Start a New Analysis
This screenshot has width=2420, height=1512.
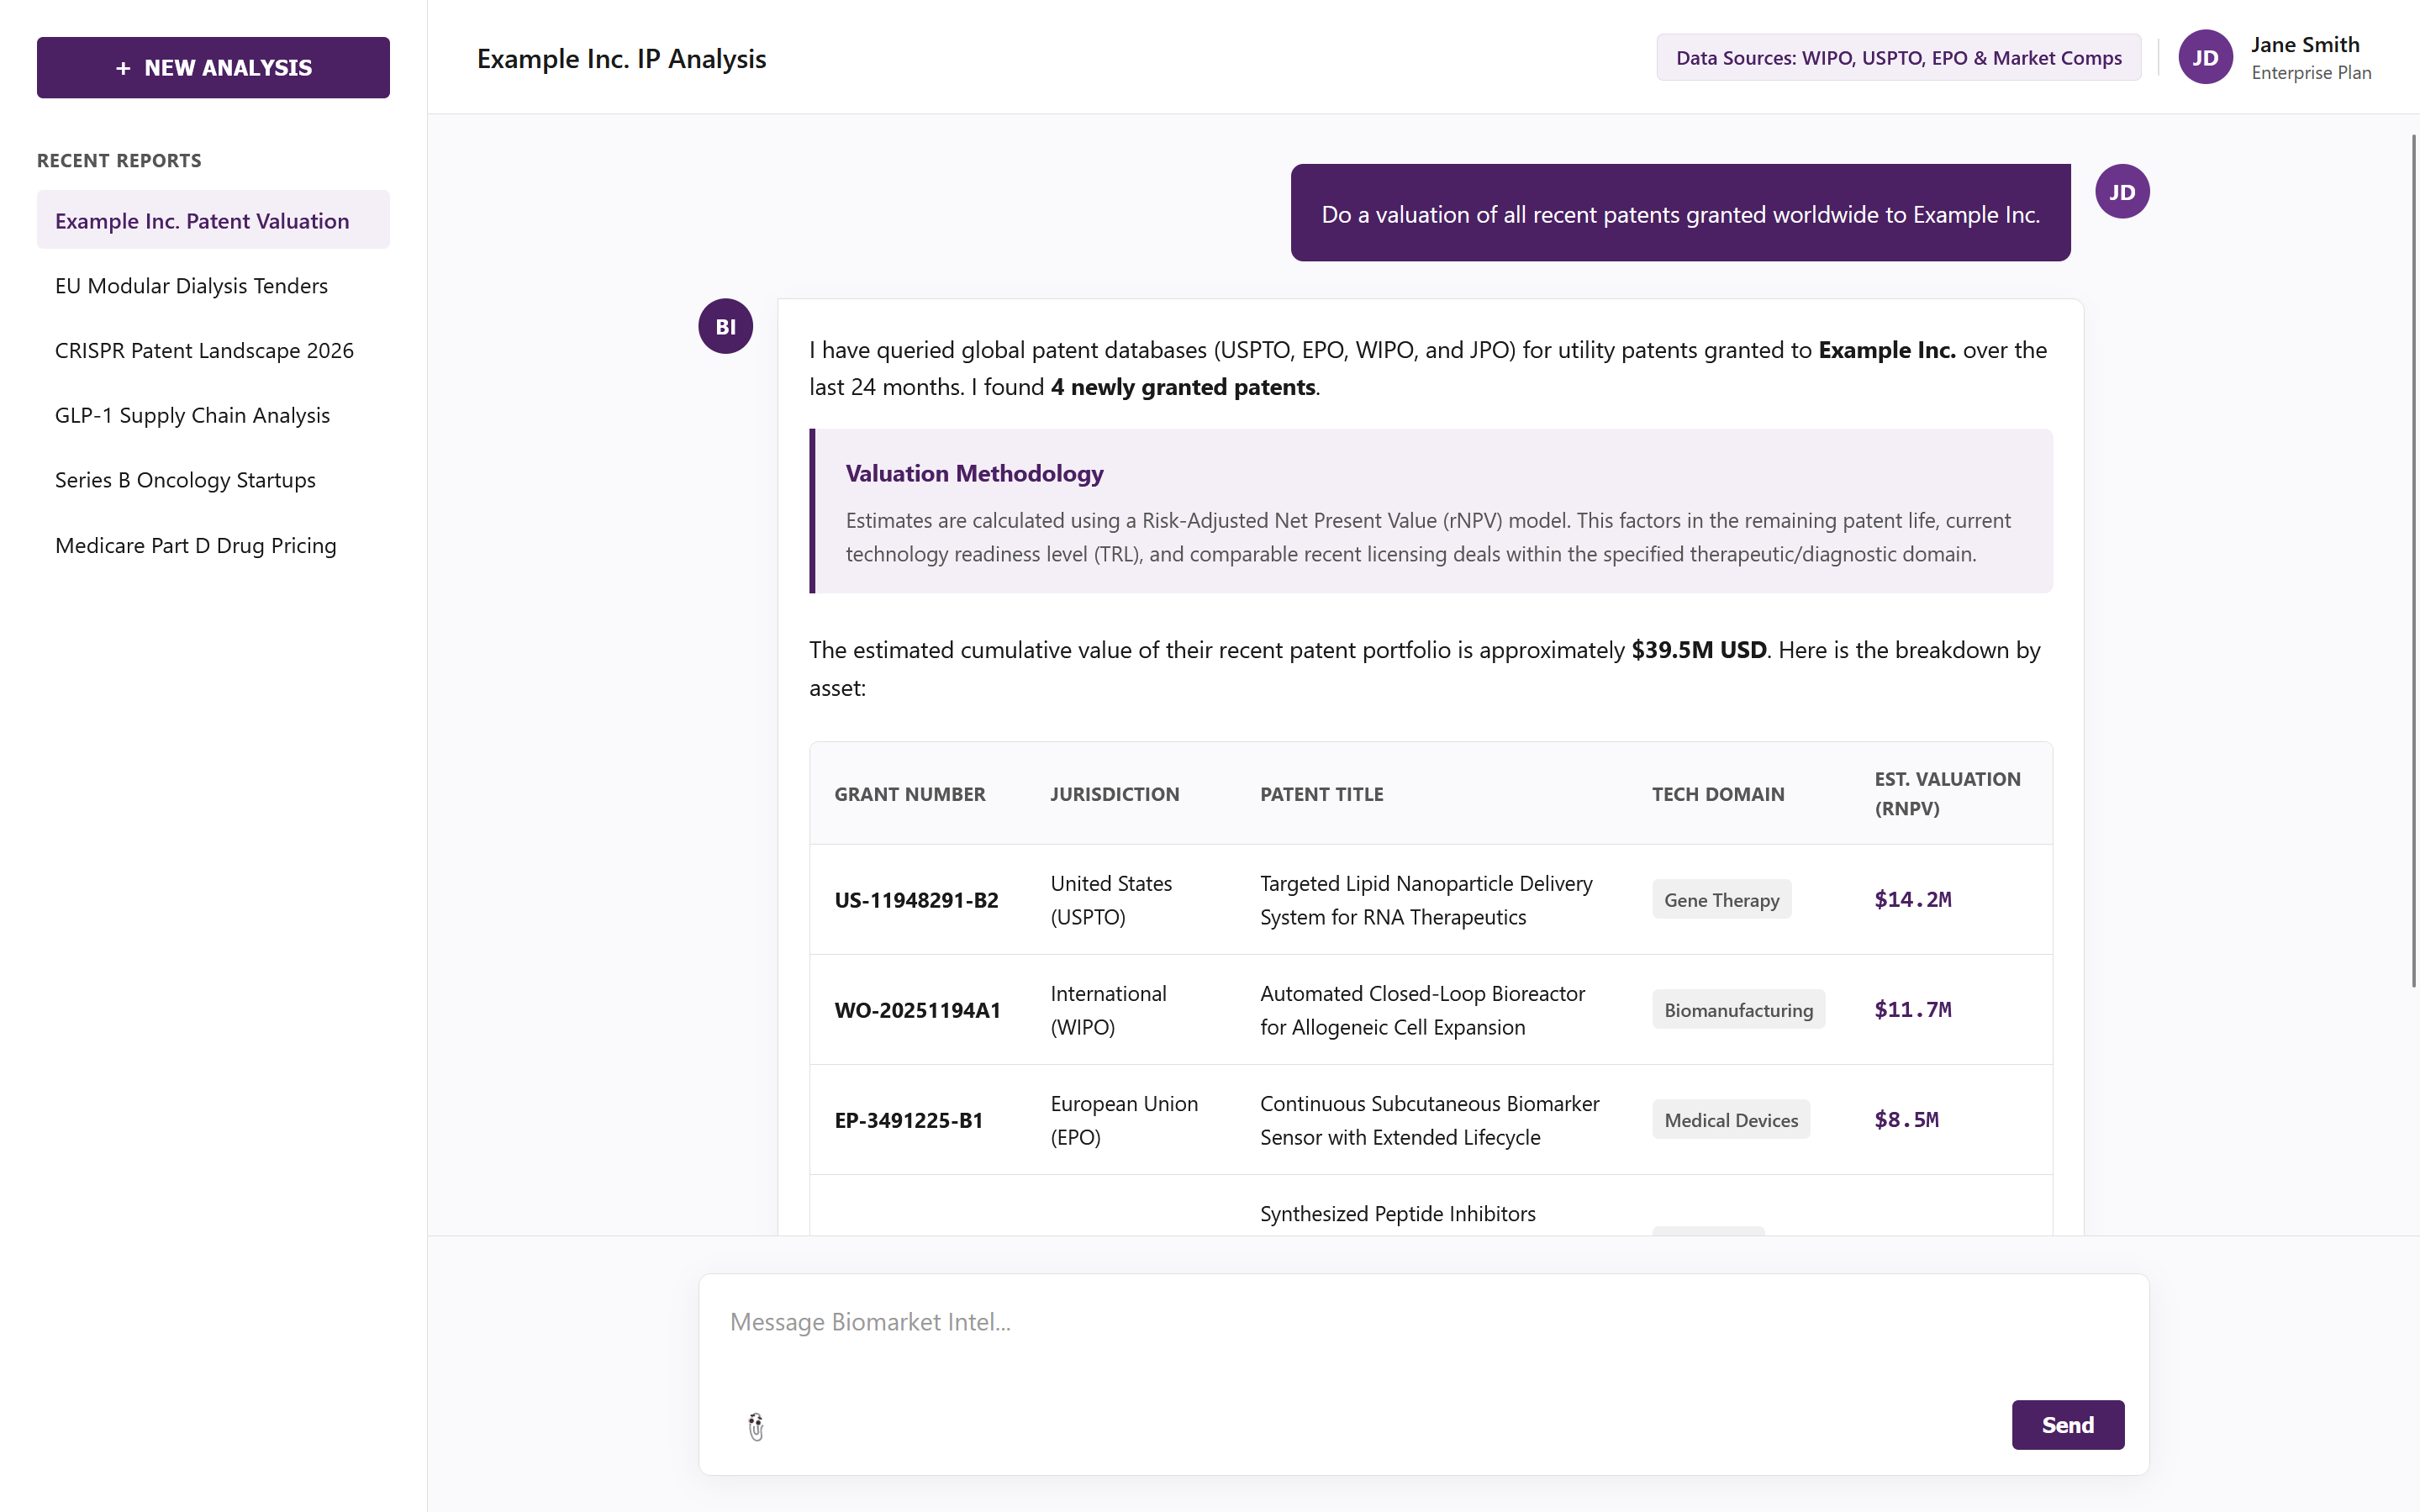(x=213, y=68)
